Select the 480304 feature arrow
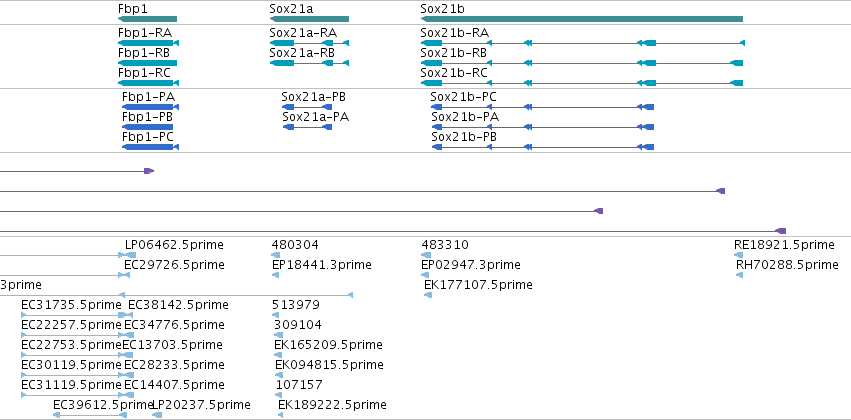This screenshot has height=420, width=851. pyautogui.click(x=276, y=255)
